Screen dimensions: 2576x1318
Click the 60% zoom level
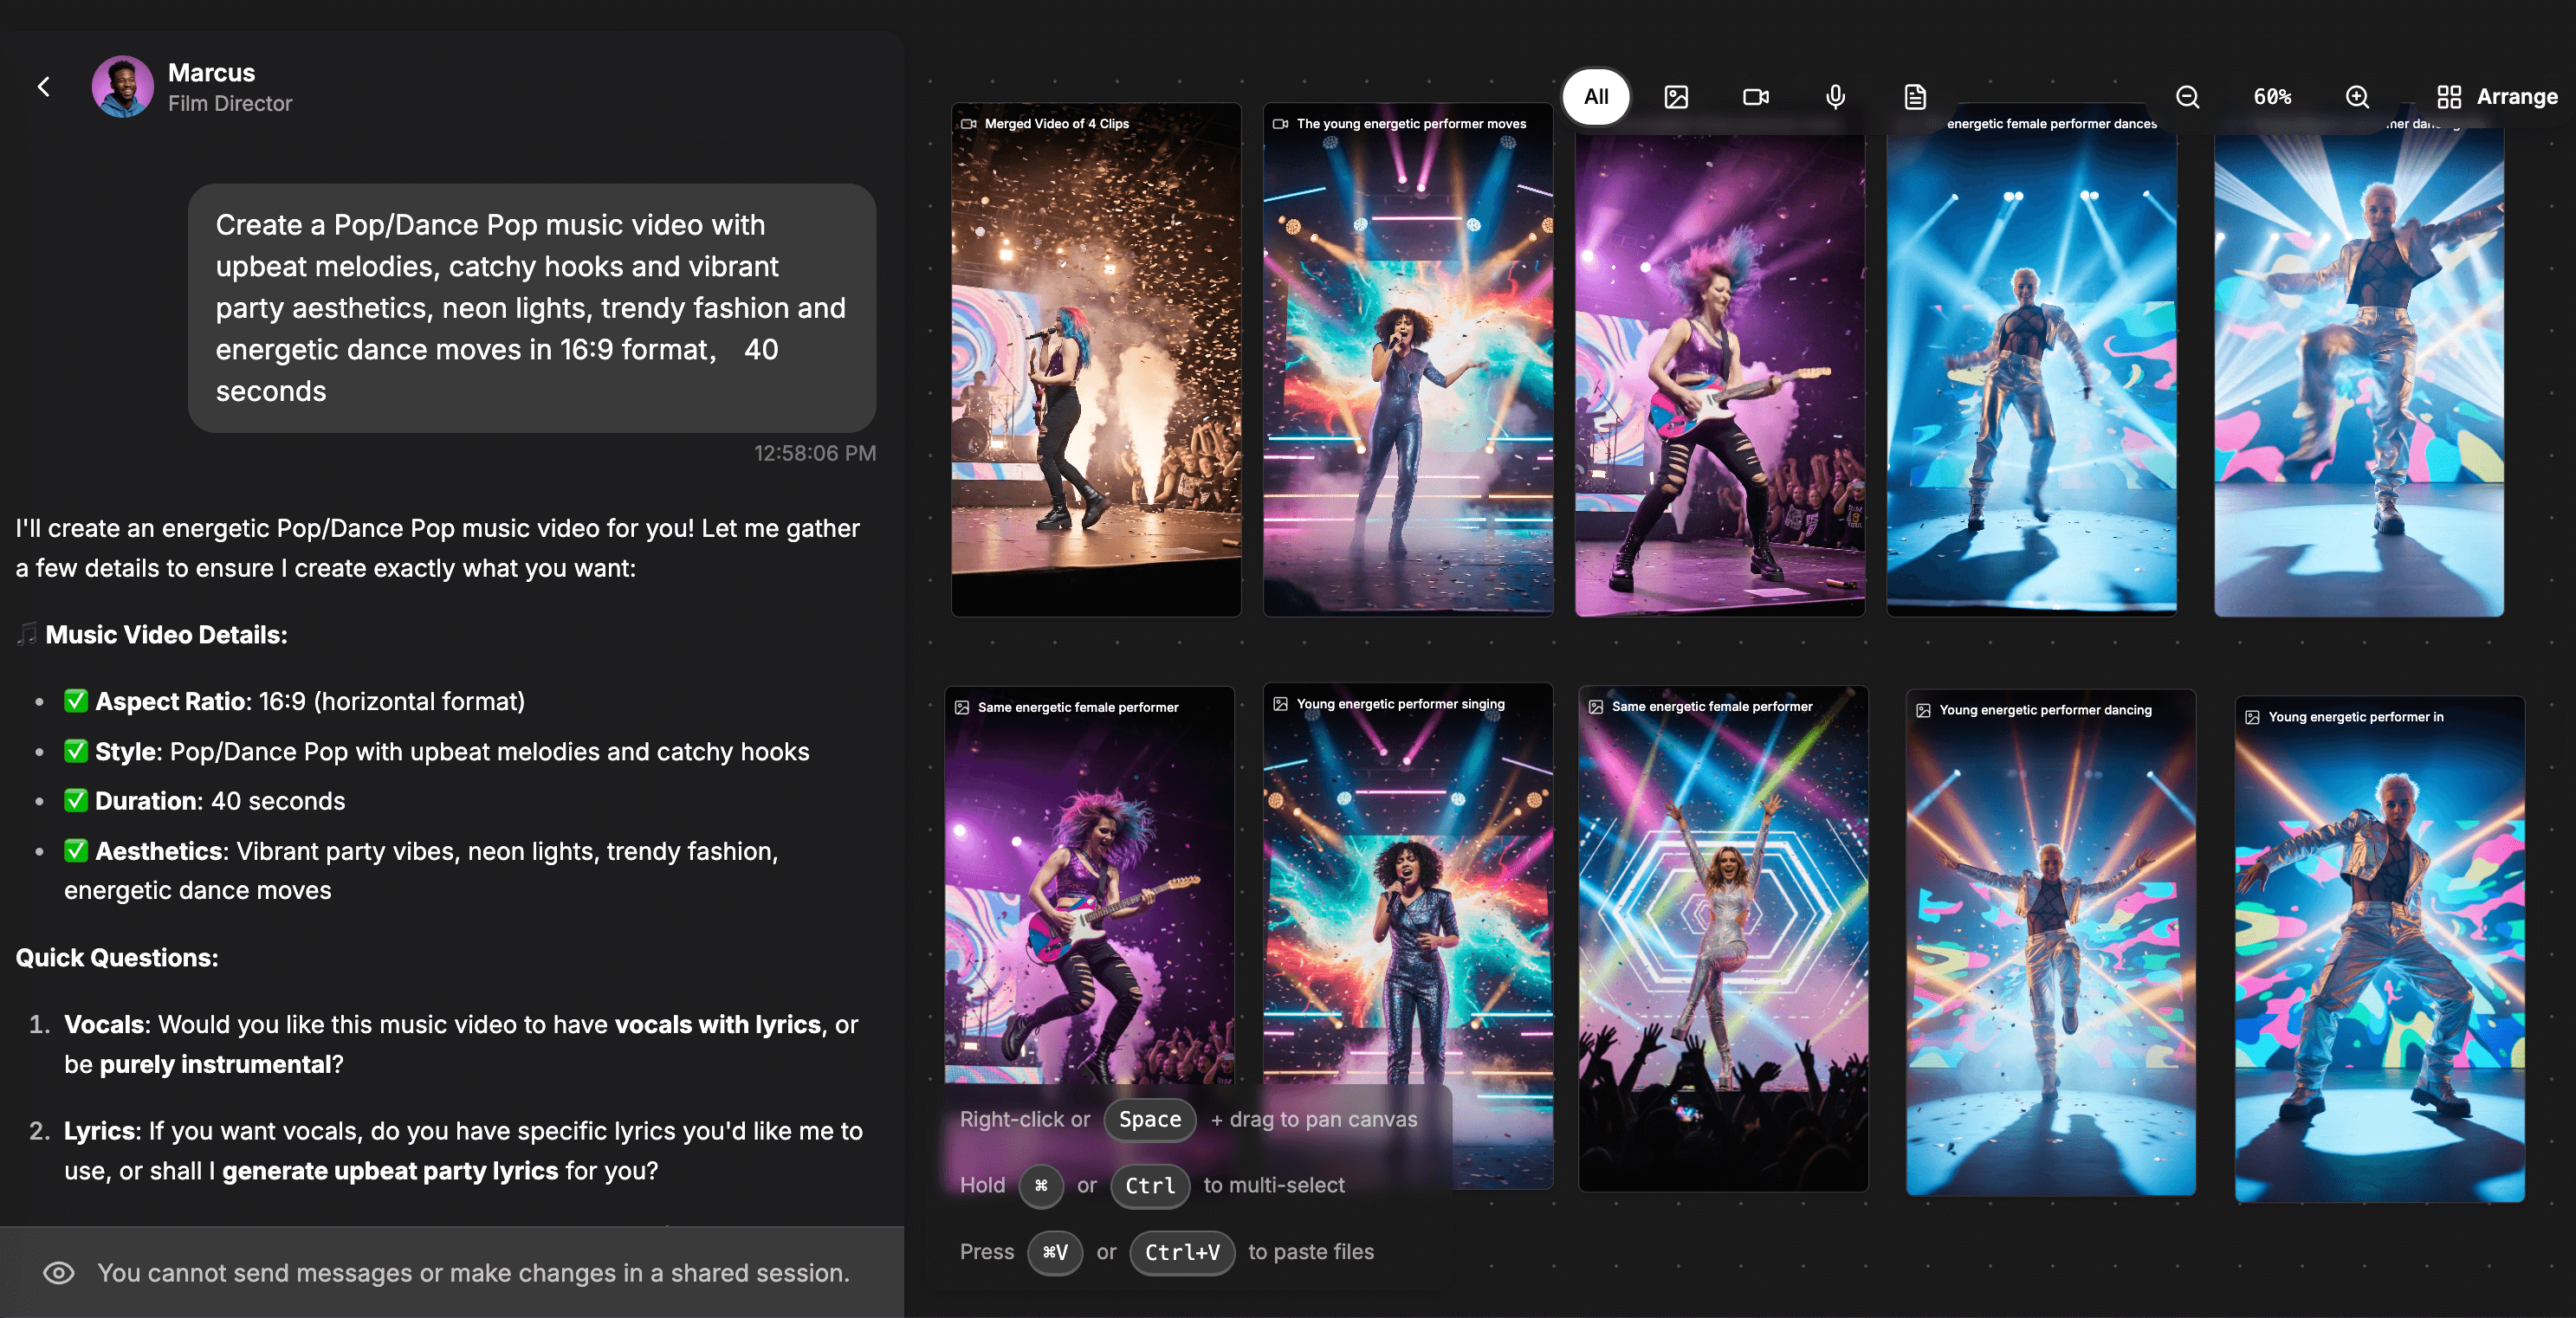[x=2272, y=97]
